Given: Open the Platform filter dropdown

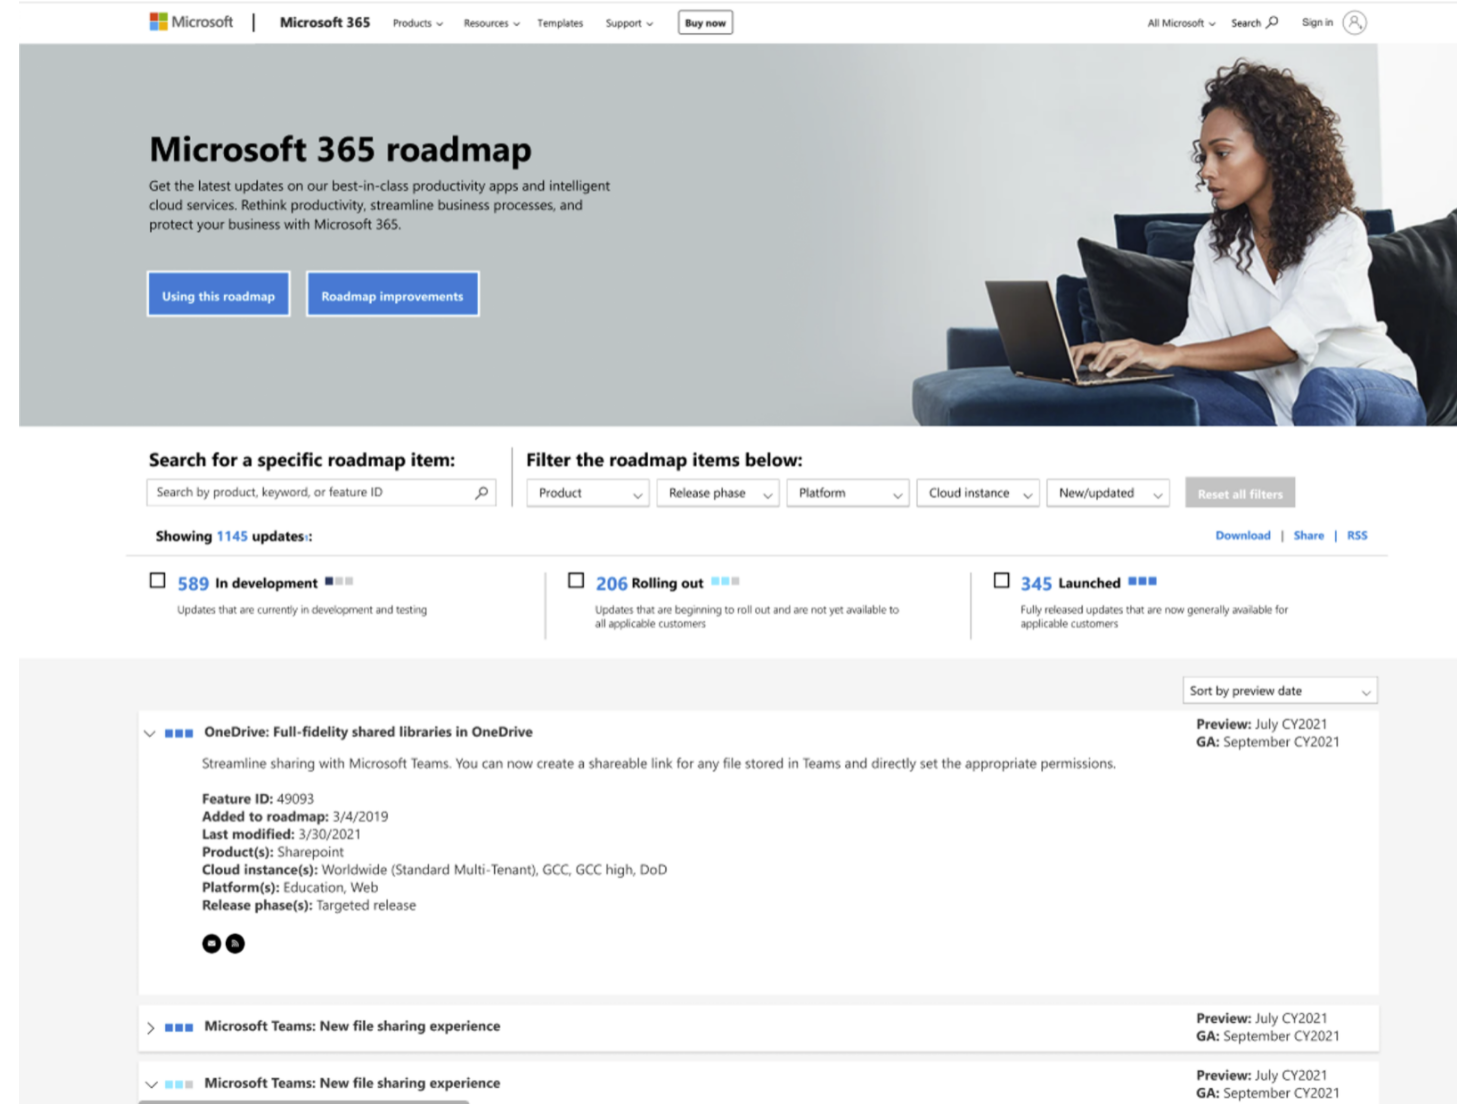Looking at the screenshot, I should tap(848, 493).
